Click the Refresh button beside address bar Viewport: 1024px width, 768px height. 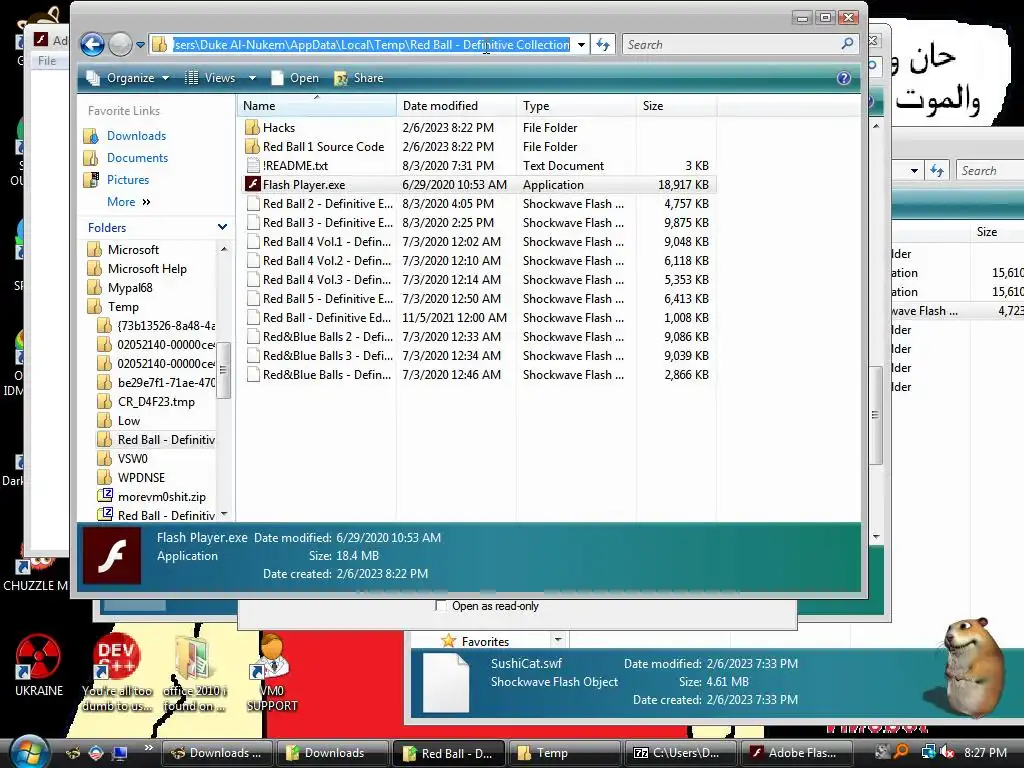pos(603,44)
